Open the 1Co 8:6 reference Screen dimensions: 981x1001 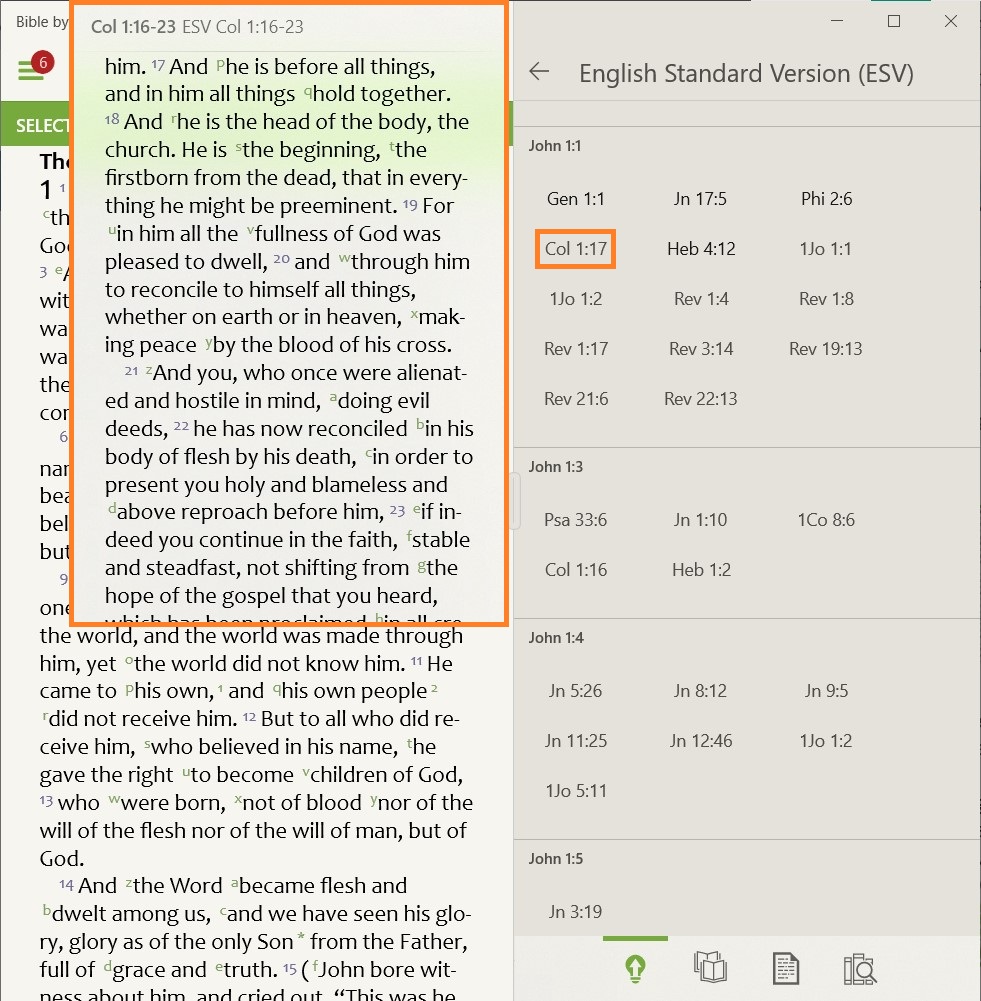pyautogui.click(x=826, y=520)
